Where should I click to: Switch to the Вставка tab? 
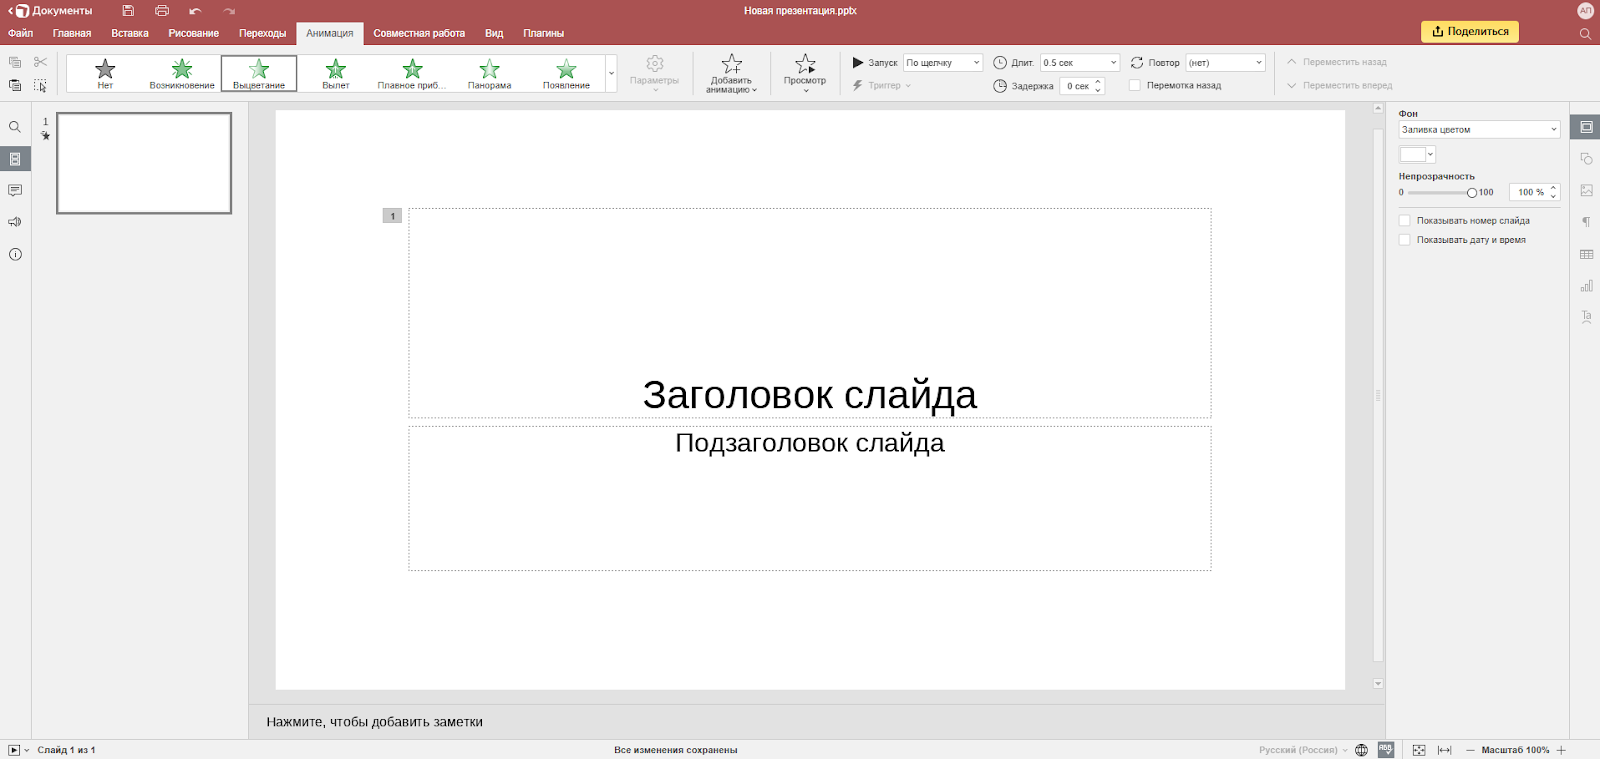pos(130,33)
